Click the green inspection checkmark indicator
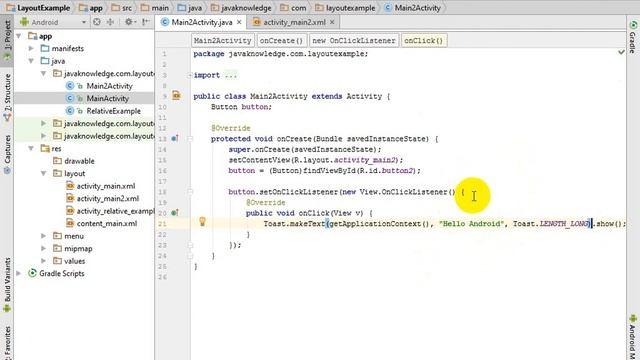This screenshot has width=640, height=360. 621,52
